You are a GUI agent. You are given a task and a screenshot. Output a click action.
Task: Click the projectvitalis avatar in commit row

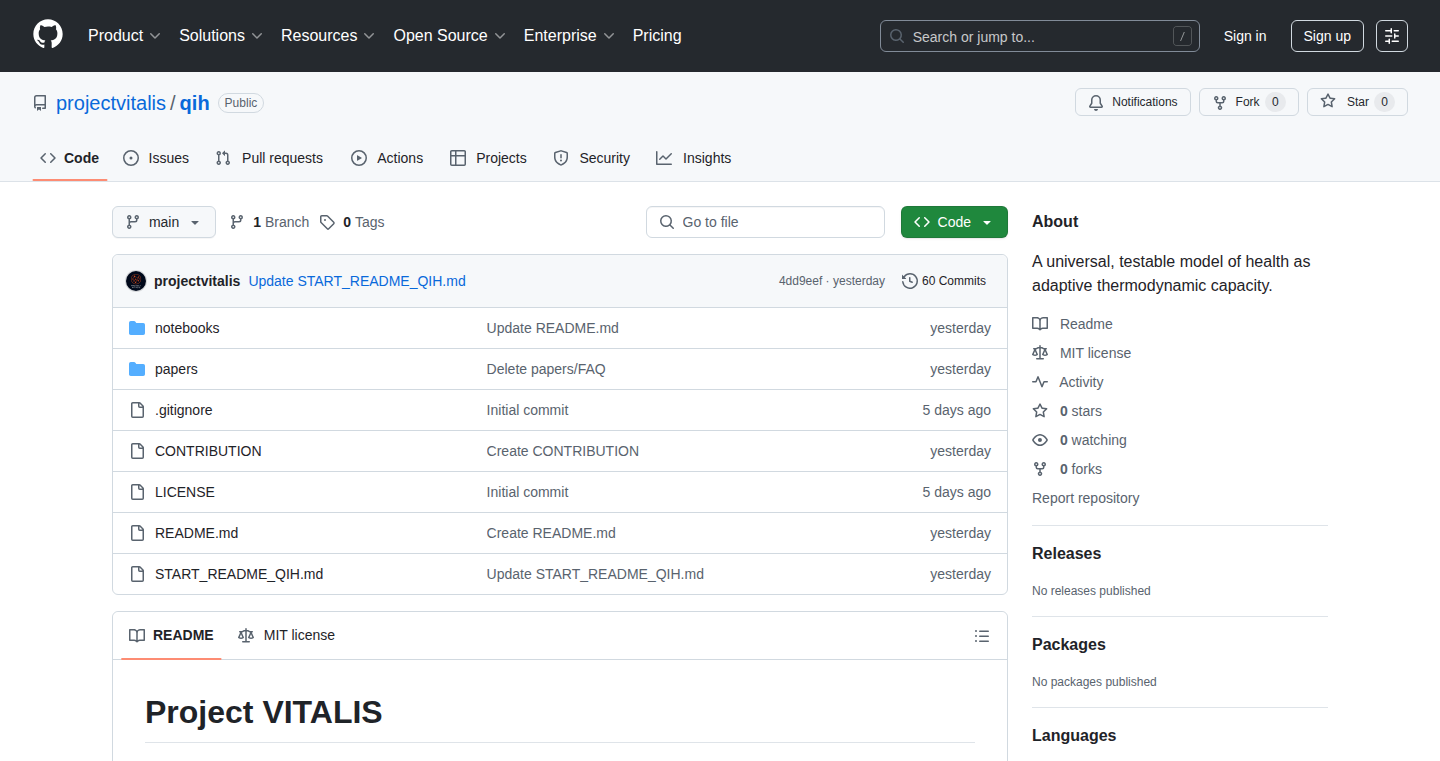tap(136, 281)
